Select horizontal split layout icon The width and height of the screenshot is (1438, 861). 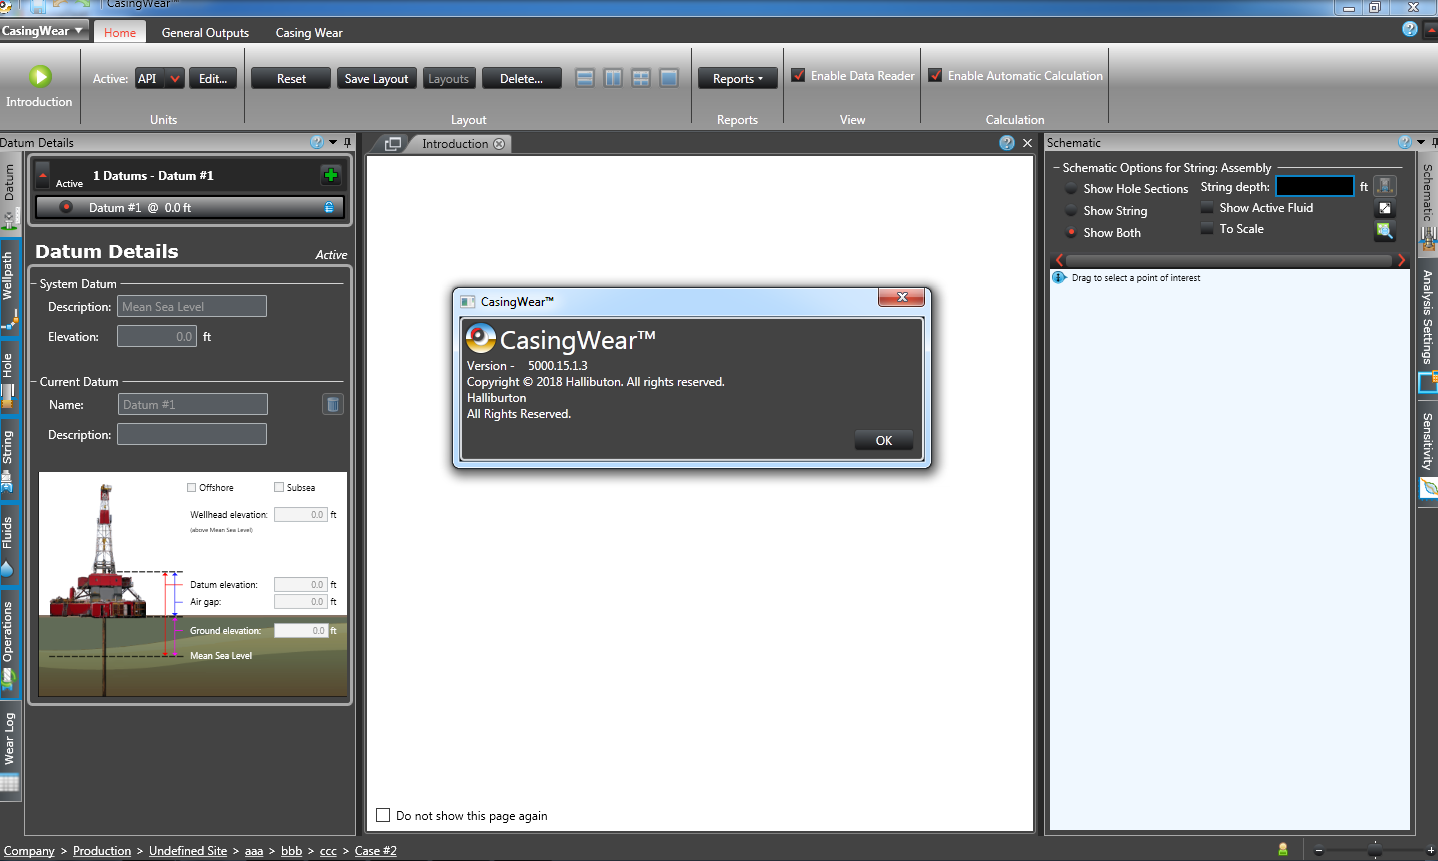coord(585,78)
